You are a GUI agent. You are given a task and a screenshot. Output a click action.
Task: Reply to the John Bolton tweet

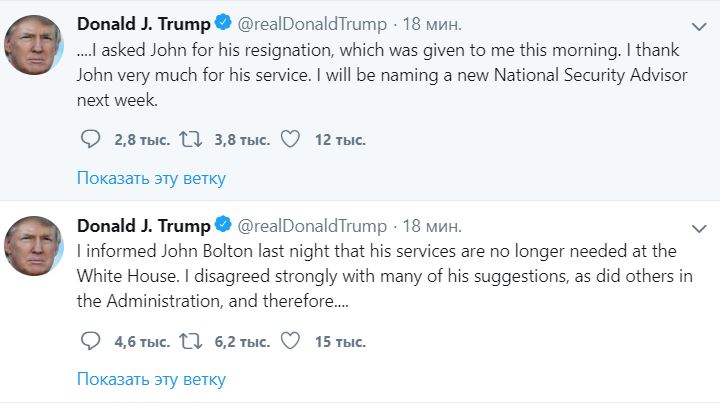click(x=90, y=341)
